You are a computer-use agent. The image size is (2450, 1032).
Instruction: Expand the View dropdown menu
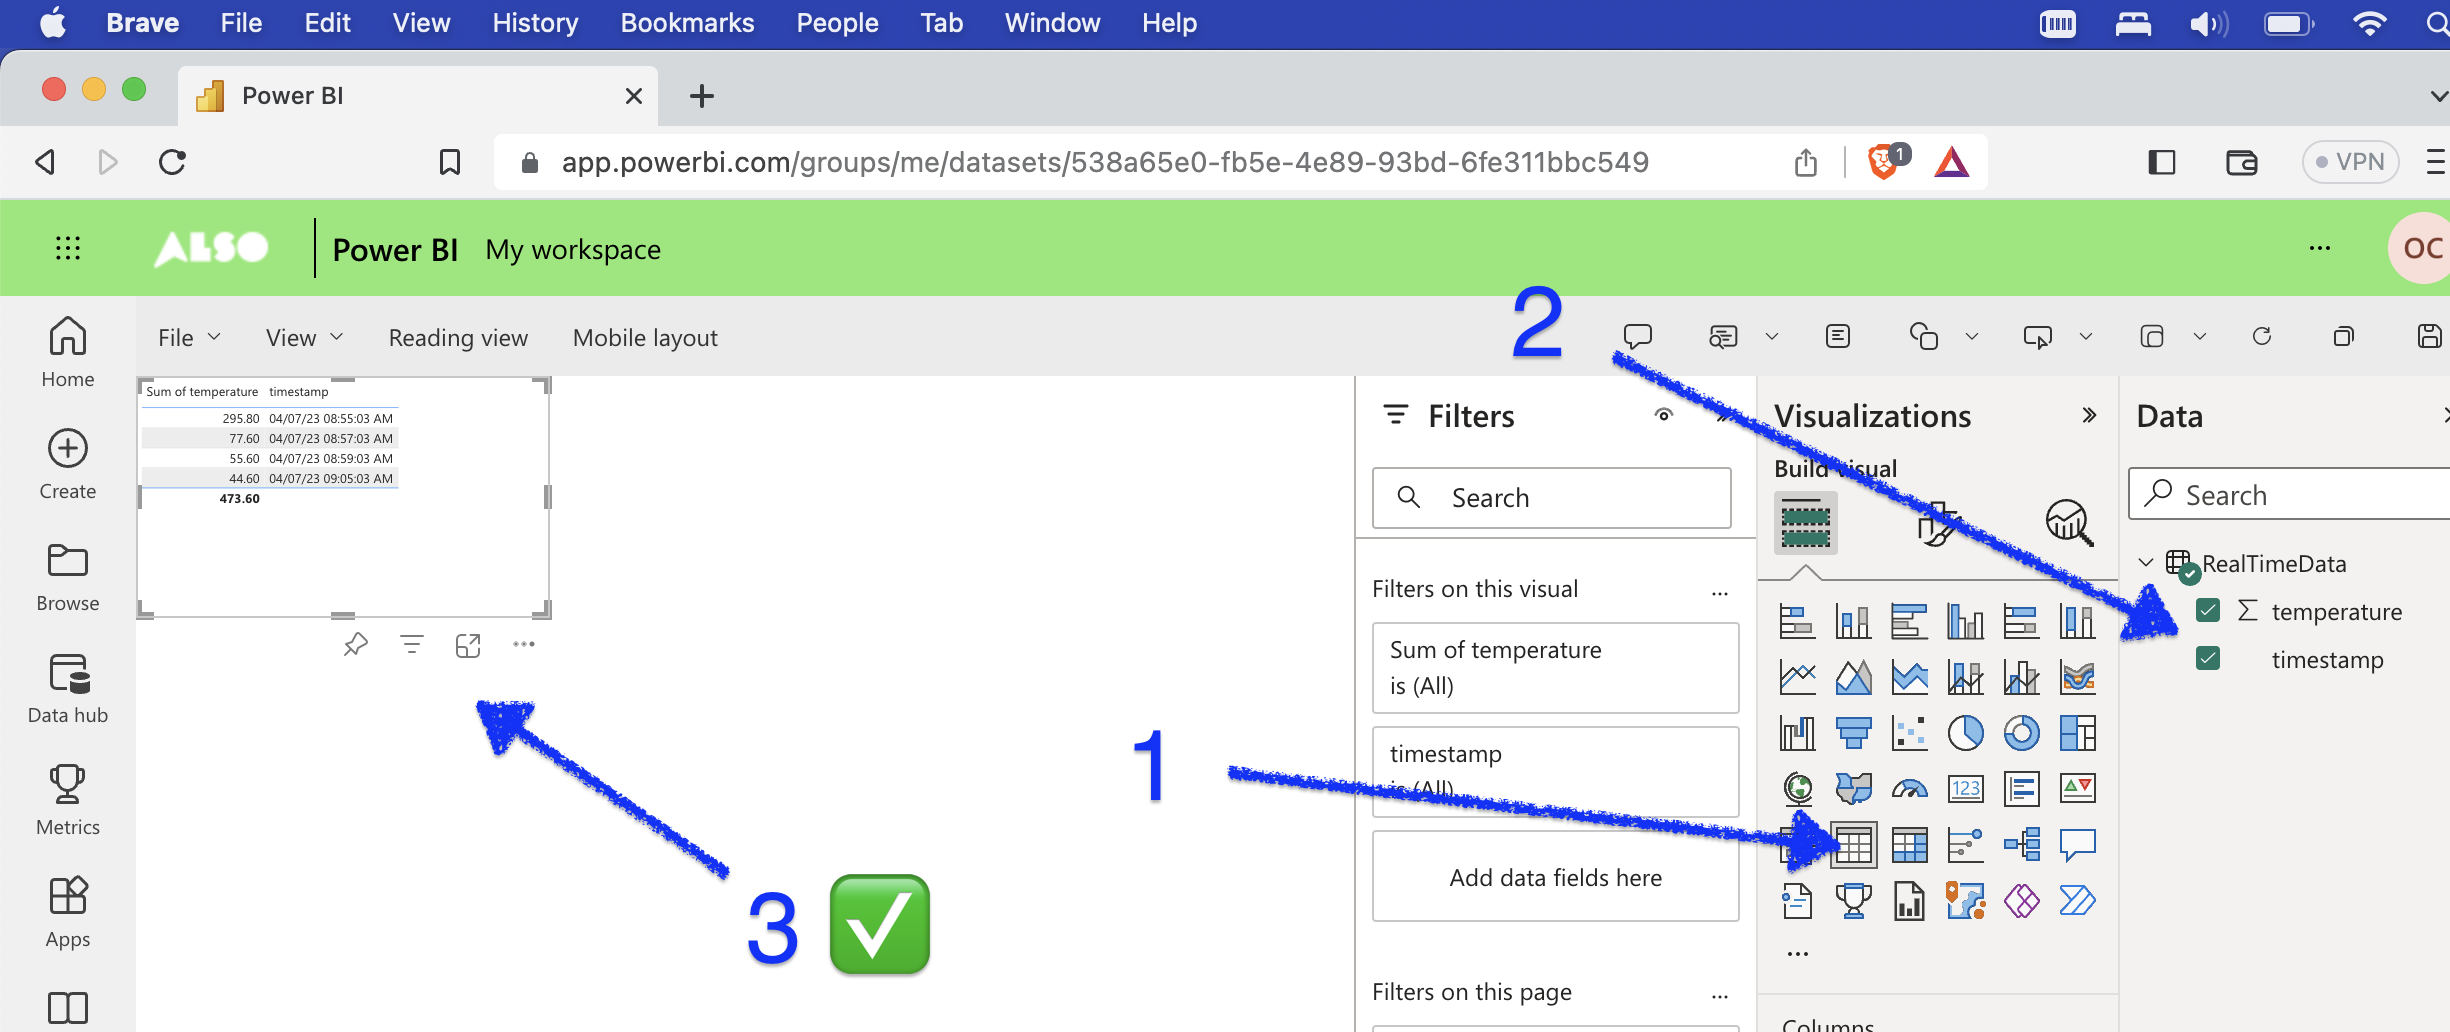tap(304, 338)
